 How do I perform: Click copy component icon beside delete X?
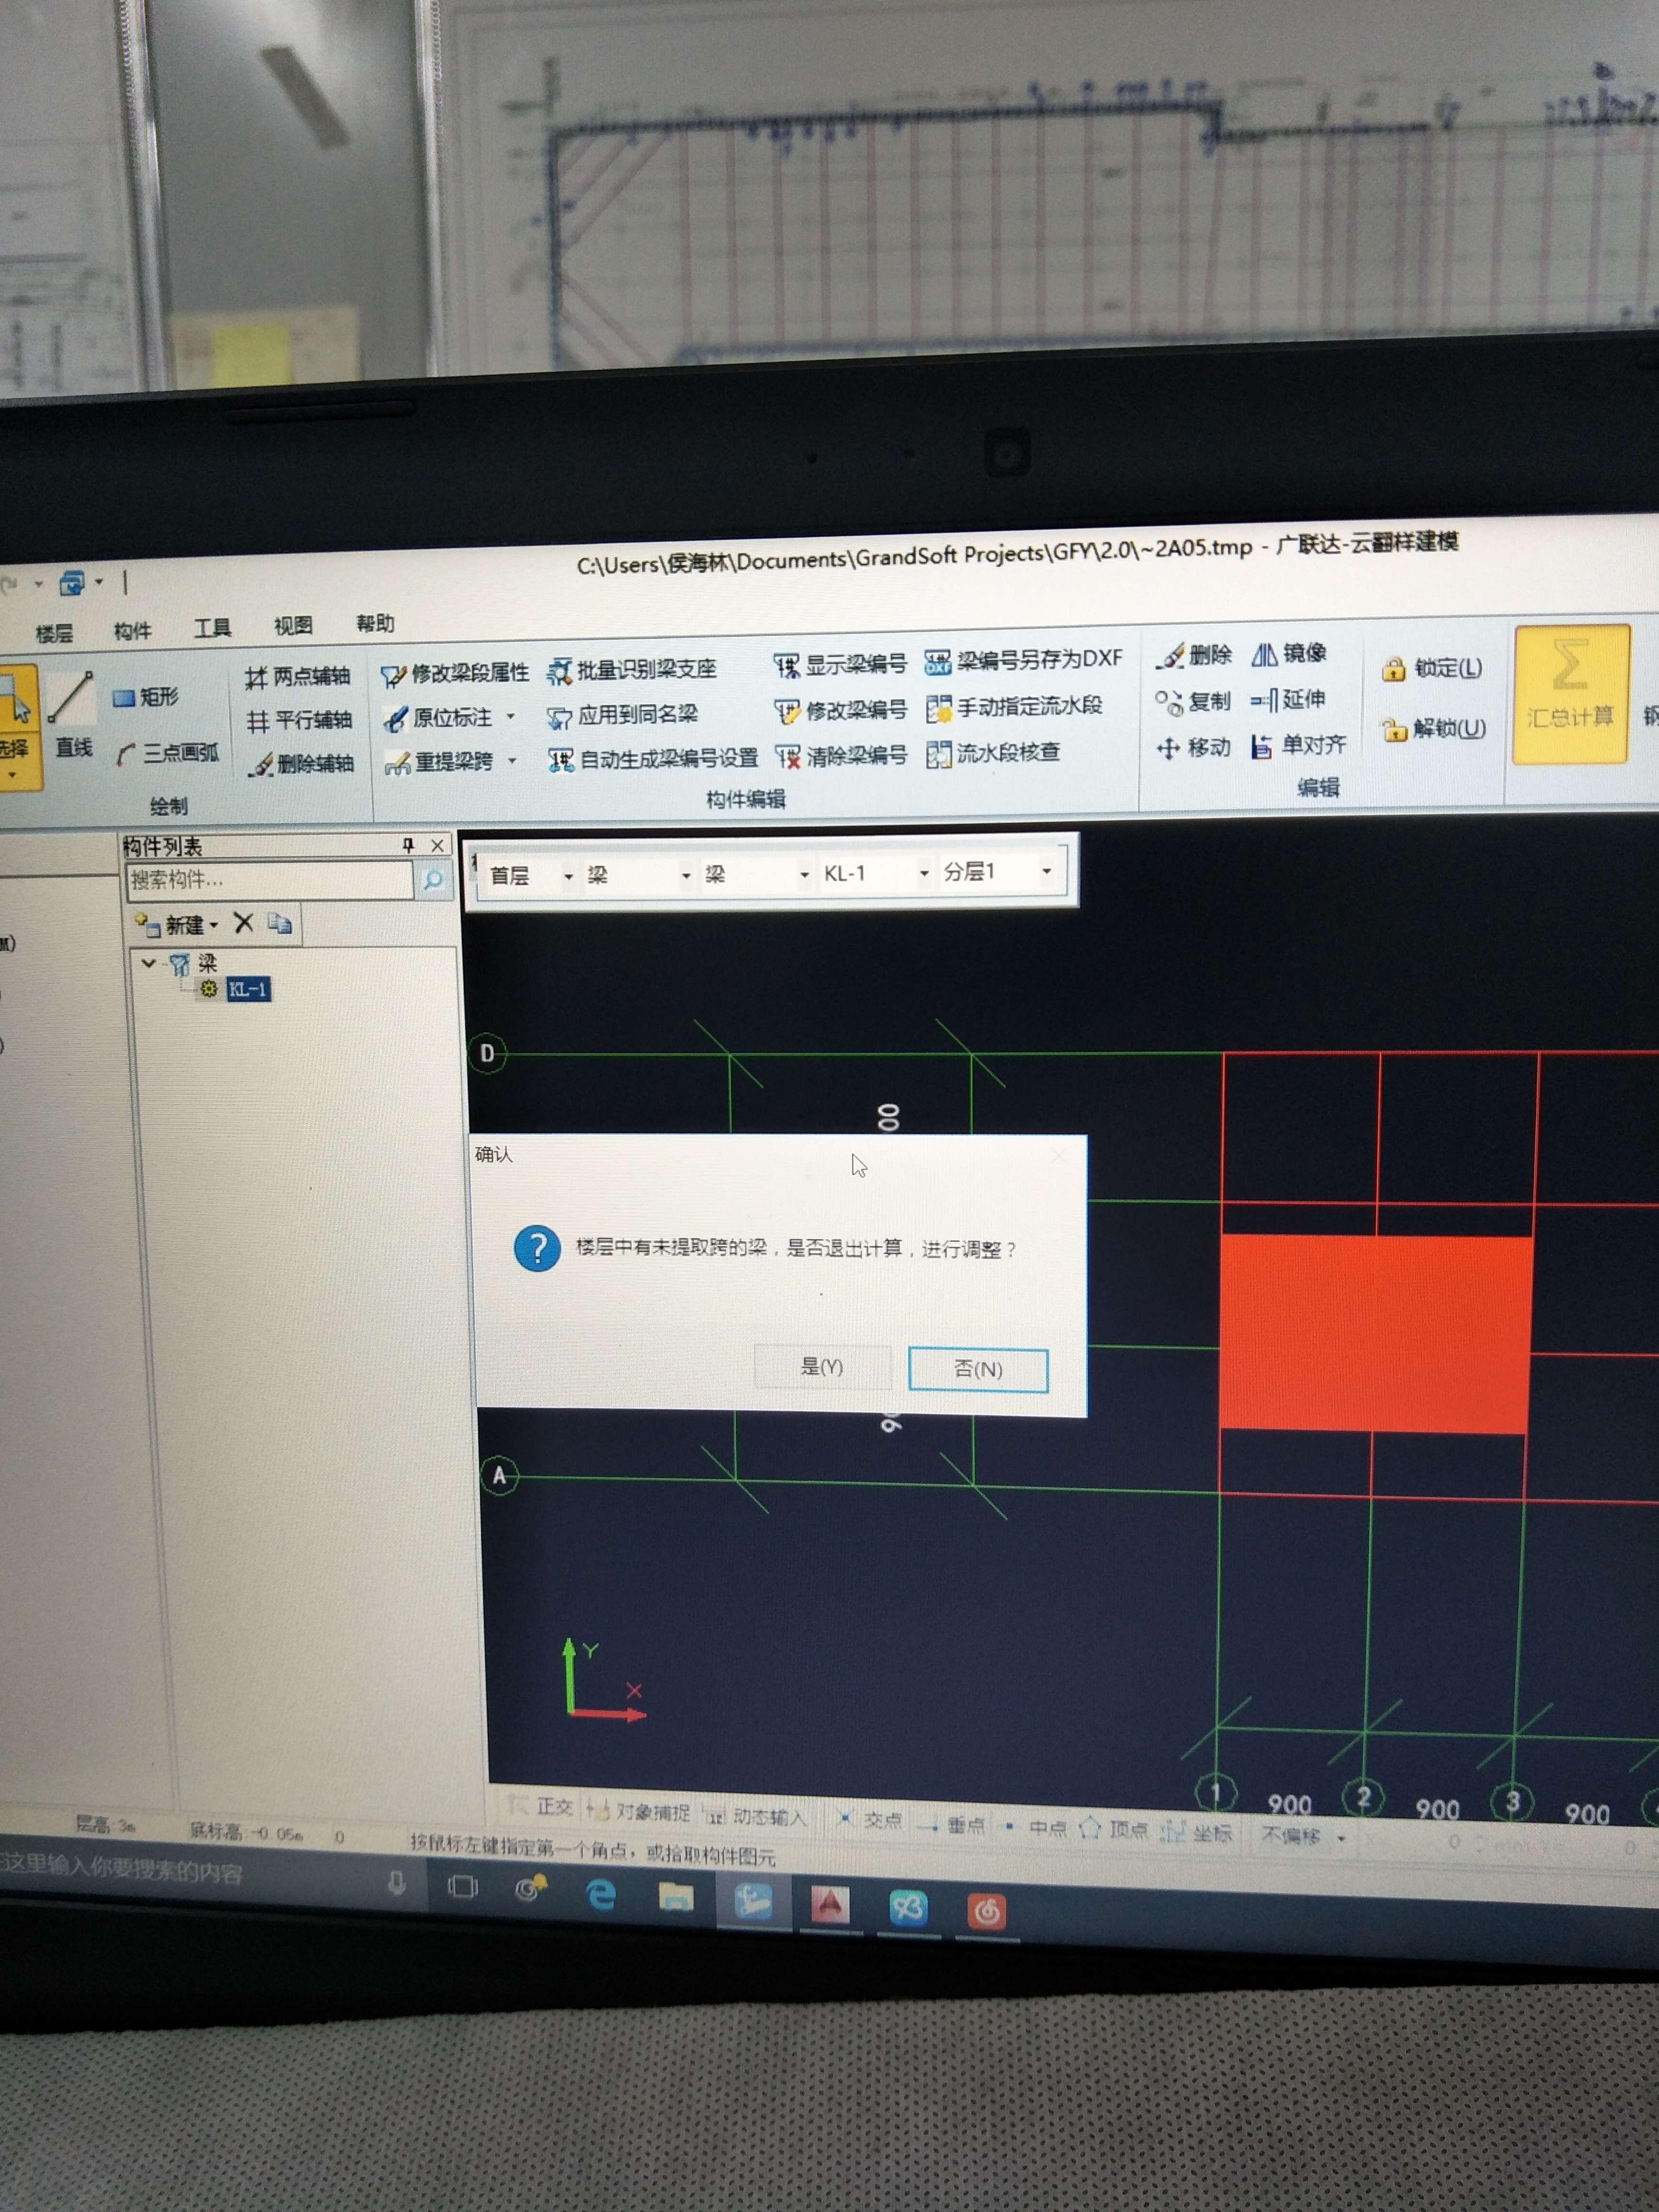(x=280, y=923)
